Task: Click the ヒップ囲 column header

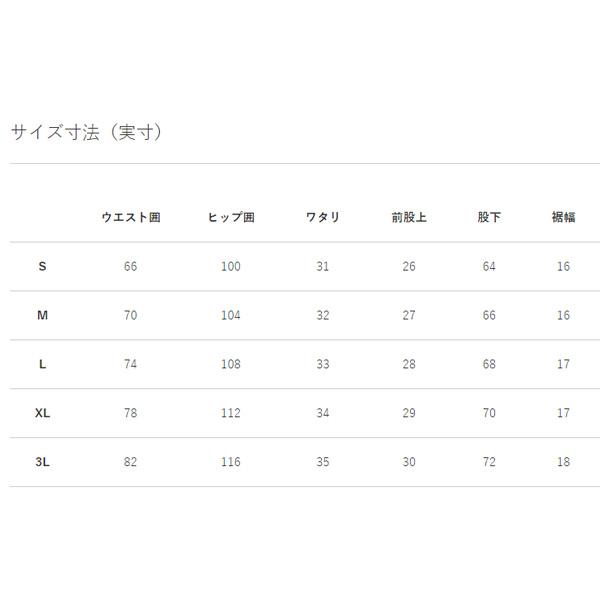Action: coord(231,217)
